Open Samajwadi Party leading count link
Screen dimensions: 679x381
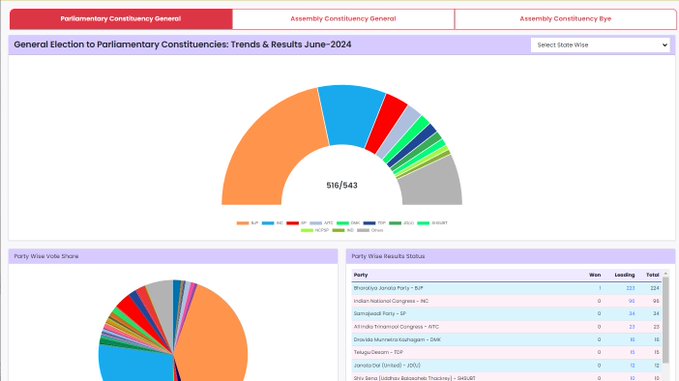632,313
